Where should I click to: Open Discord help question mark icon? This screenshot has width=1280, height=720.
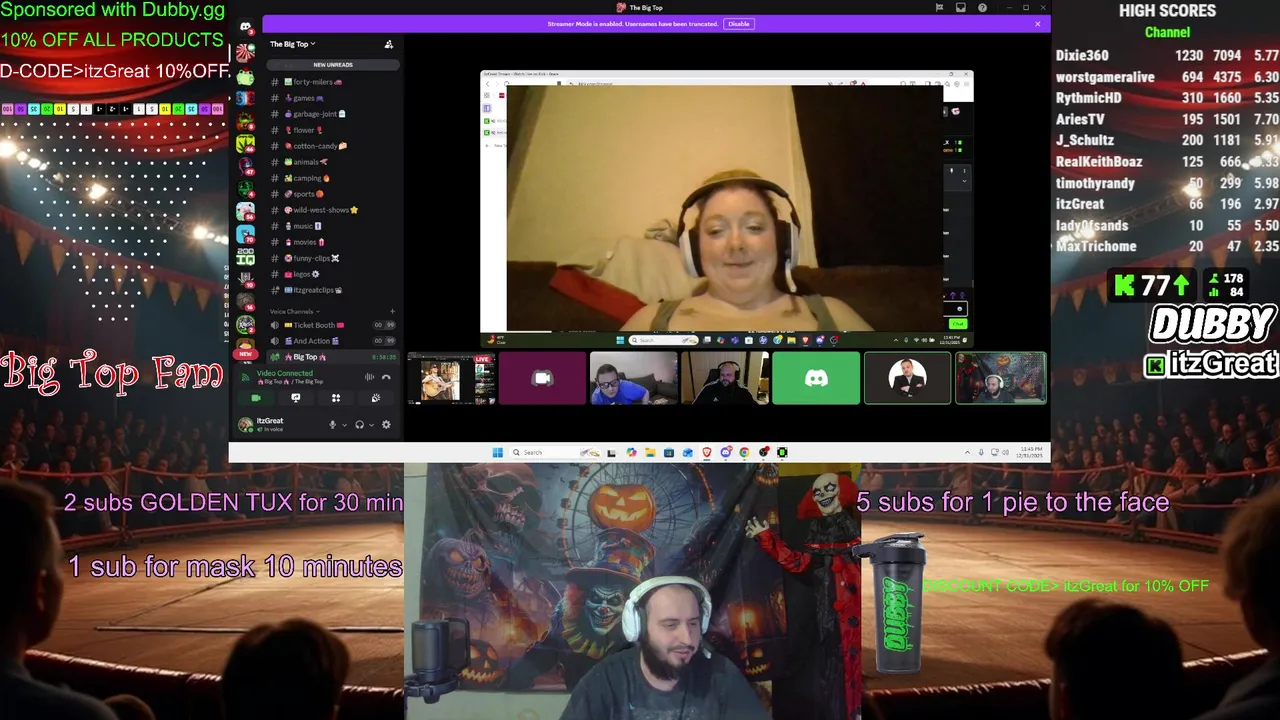[x=983, y=8]
